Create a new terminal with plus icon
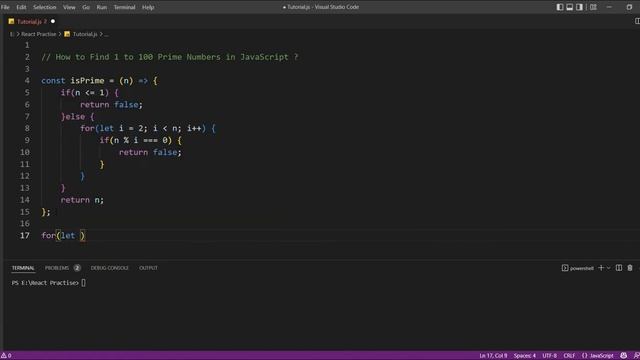The image size is (640, 360). (x=601, y=268)
